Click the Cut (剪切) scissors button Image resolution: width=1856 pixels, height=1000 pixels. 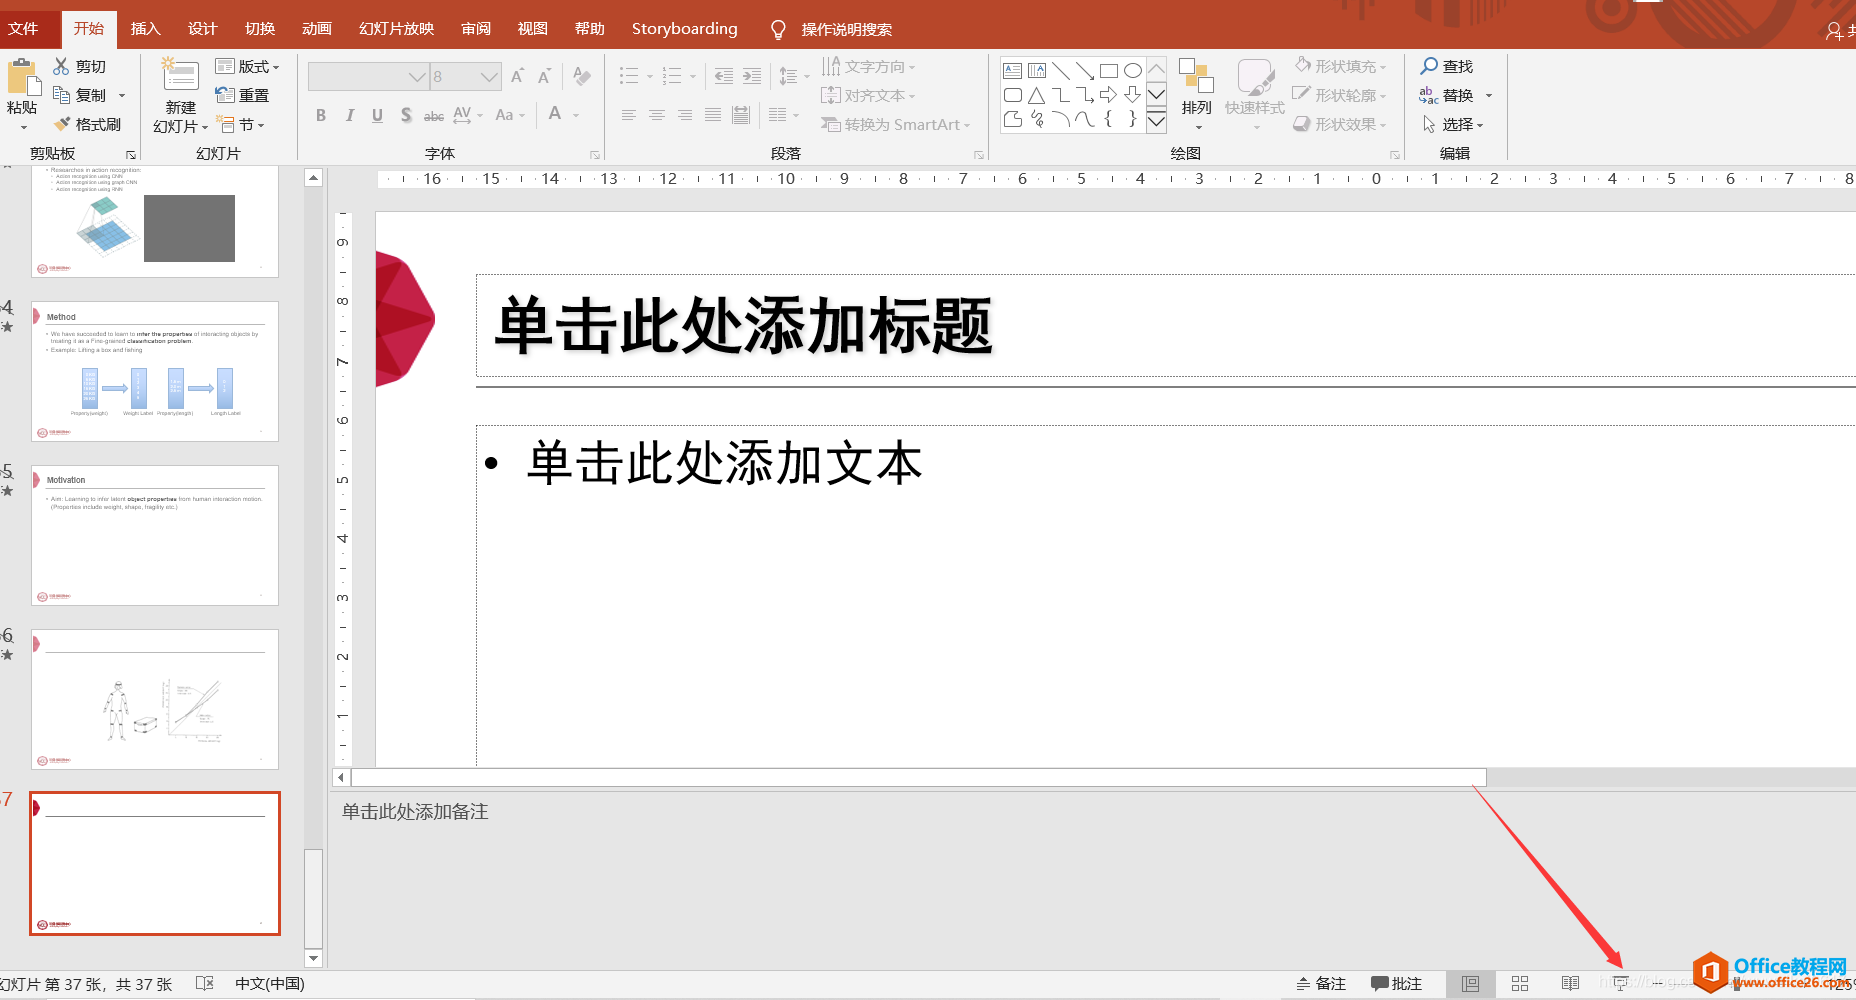80,66
